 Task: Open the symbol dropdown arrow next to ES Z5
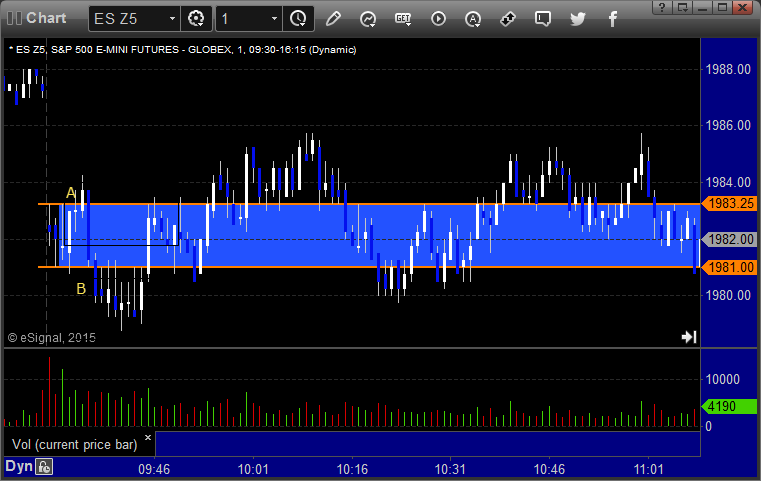(172, 19)
